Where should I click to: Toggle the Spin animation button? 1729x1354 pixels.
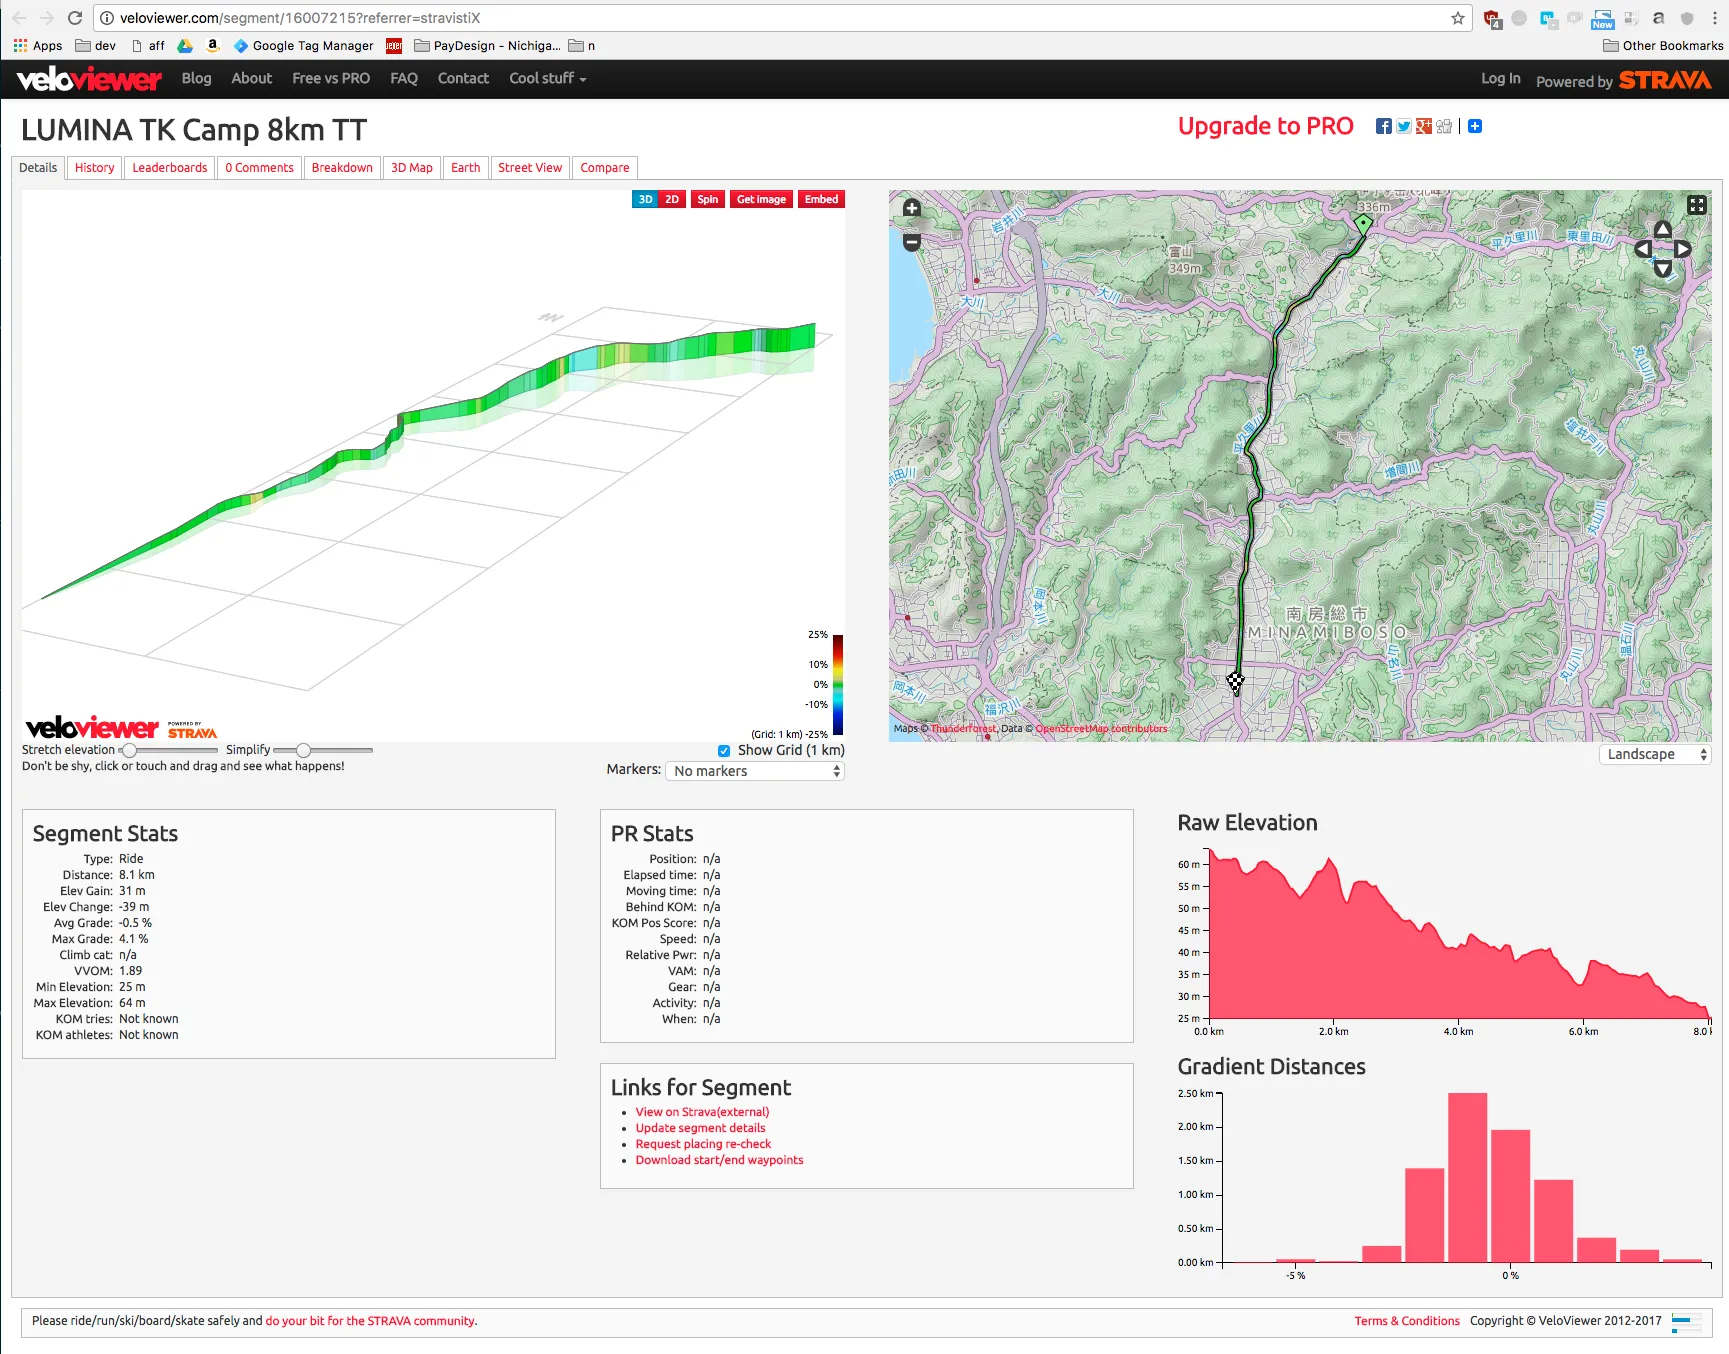pyautogui.click(x=707, y=199)
